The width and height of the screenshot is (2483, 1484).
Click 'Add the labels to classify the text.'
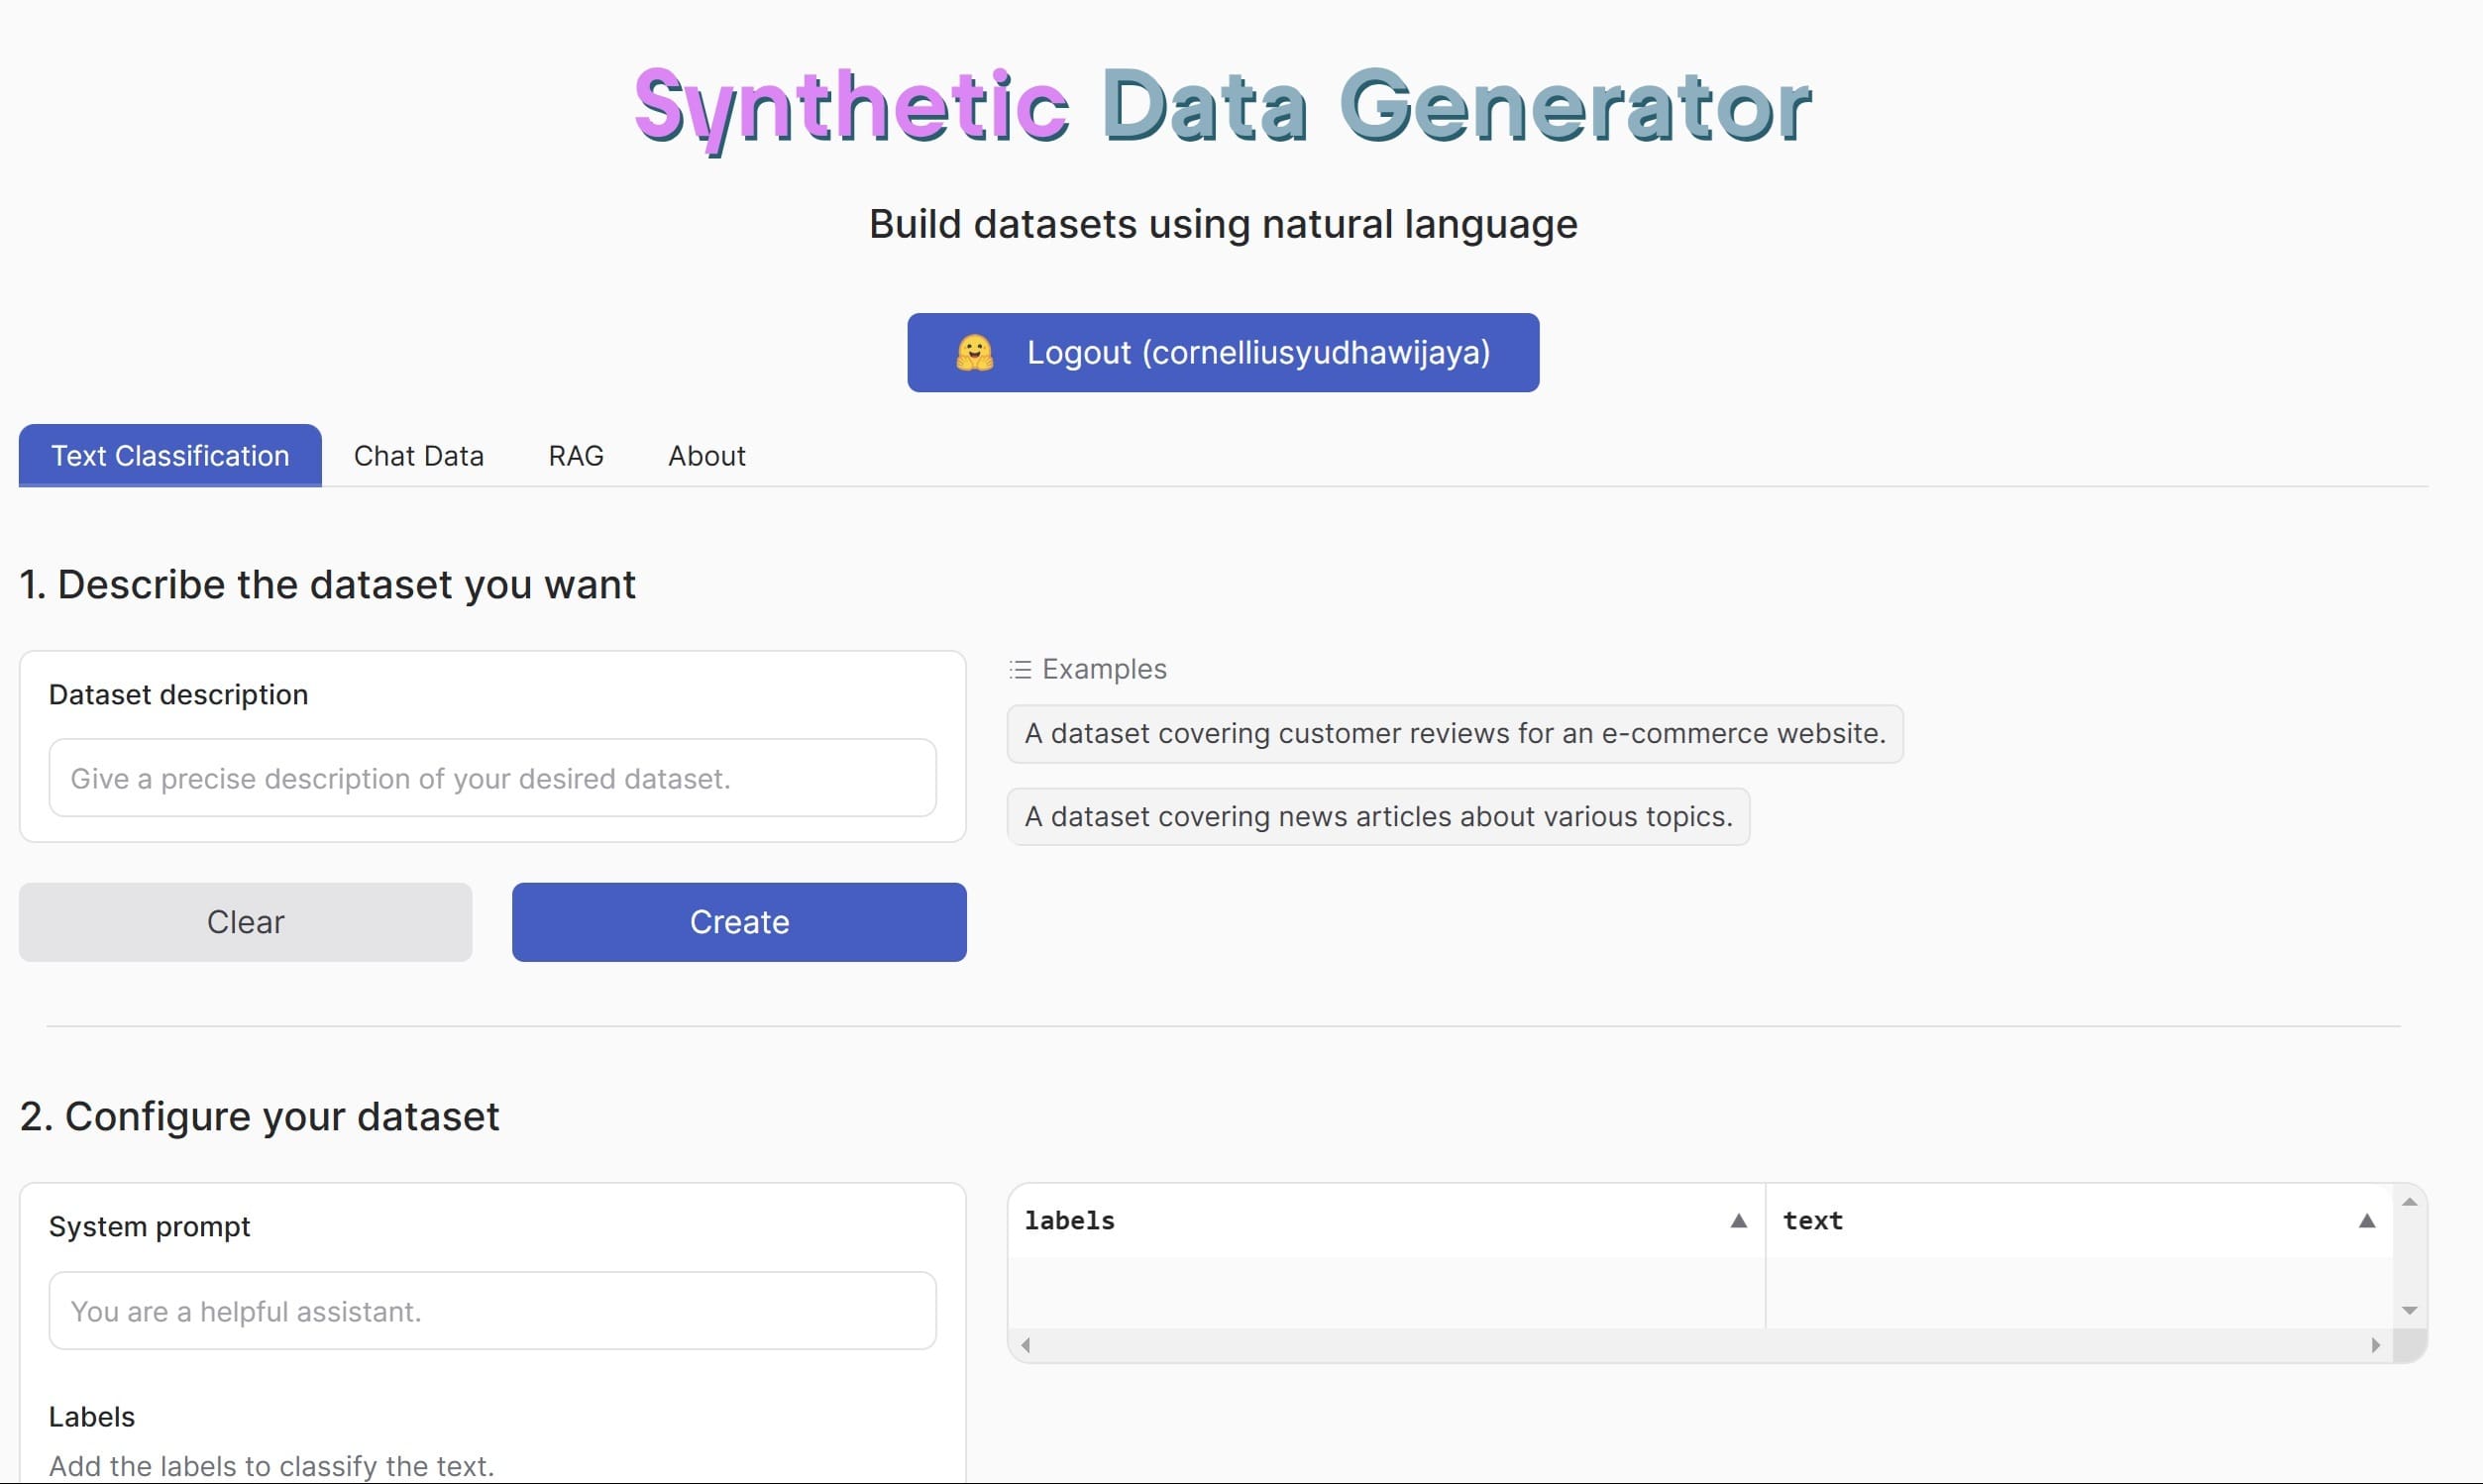pos(271,1465)
